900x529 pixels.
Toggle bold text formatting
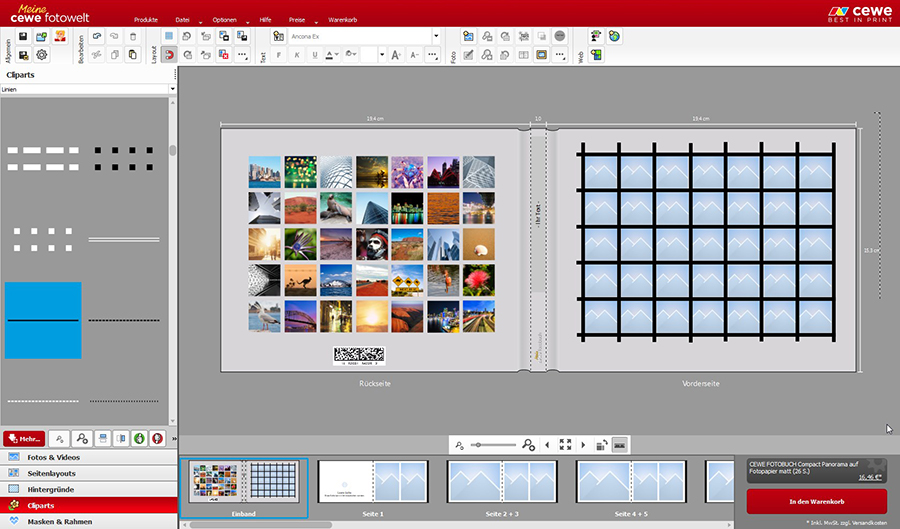coord(279,55)
